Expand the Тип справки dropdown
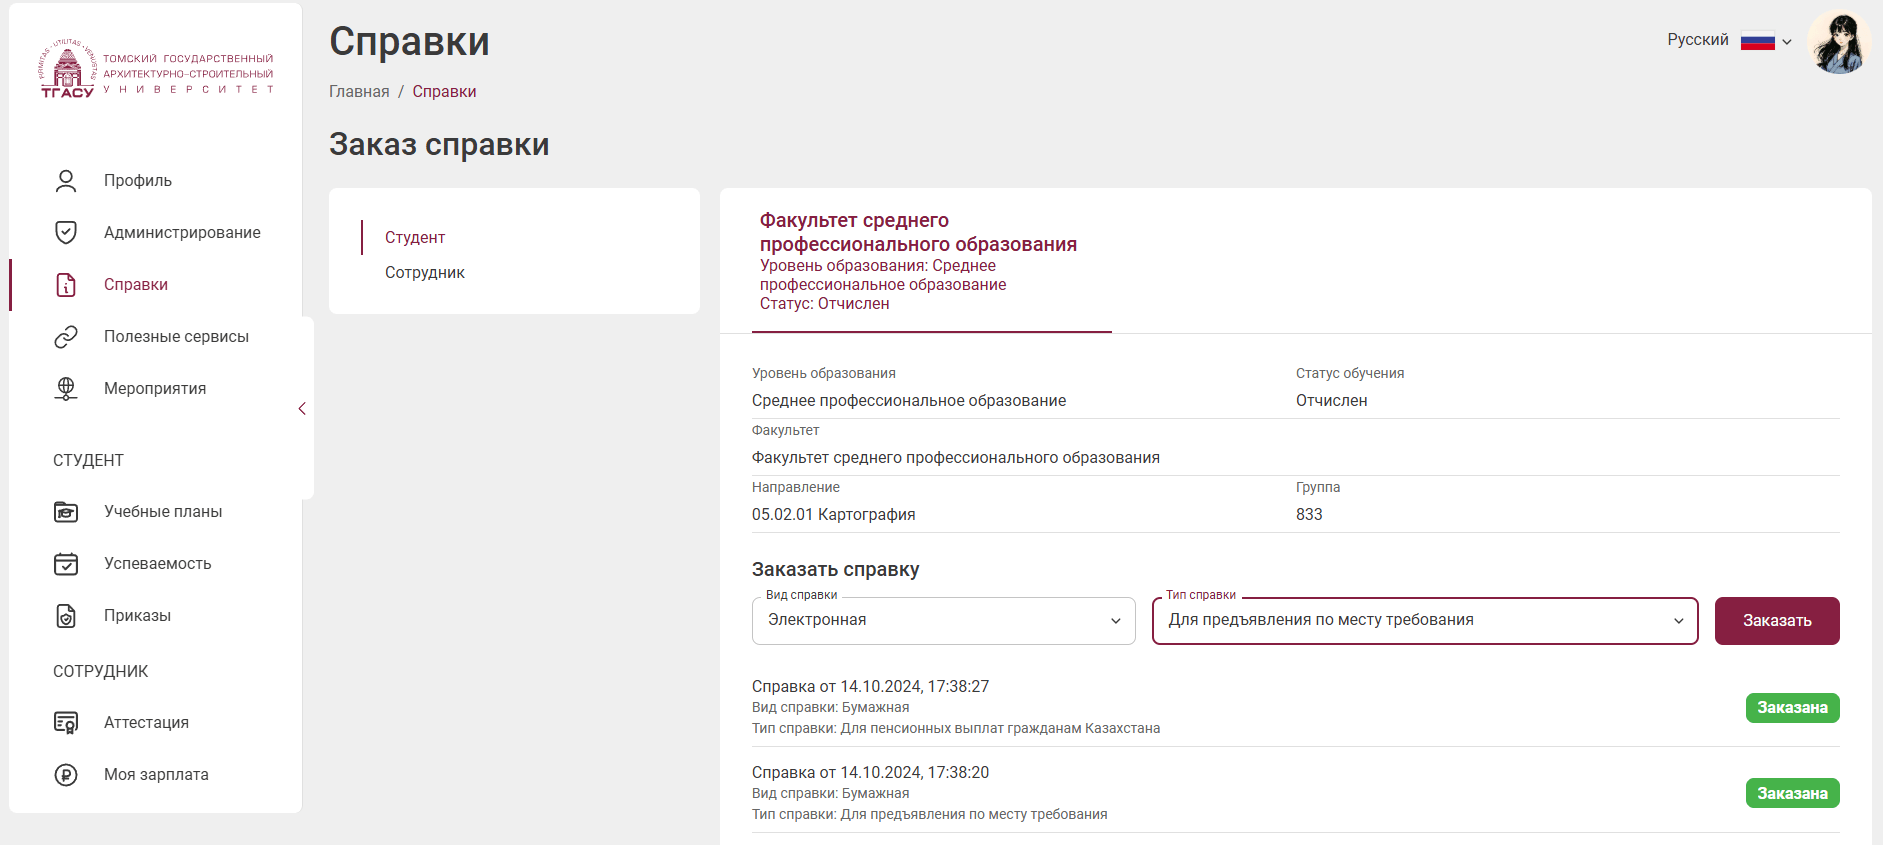This screenshot has height=845, width=1883. coord(1425,621)
